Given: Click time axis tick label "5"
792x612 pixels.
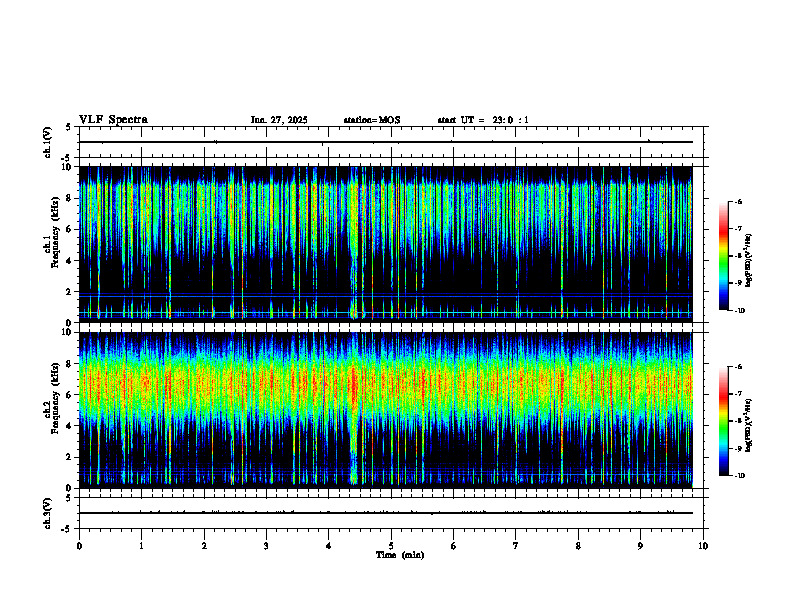Looking at the screenshot, I should 391,546.
